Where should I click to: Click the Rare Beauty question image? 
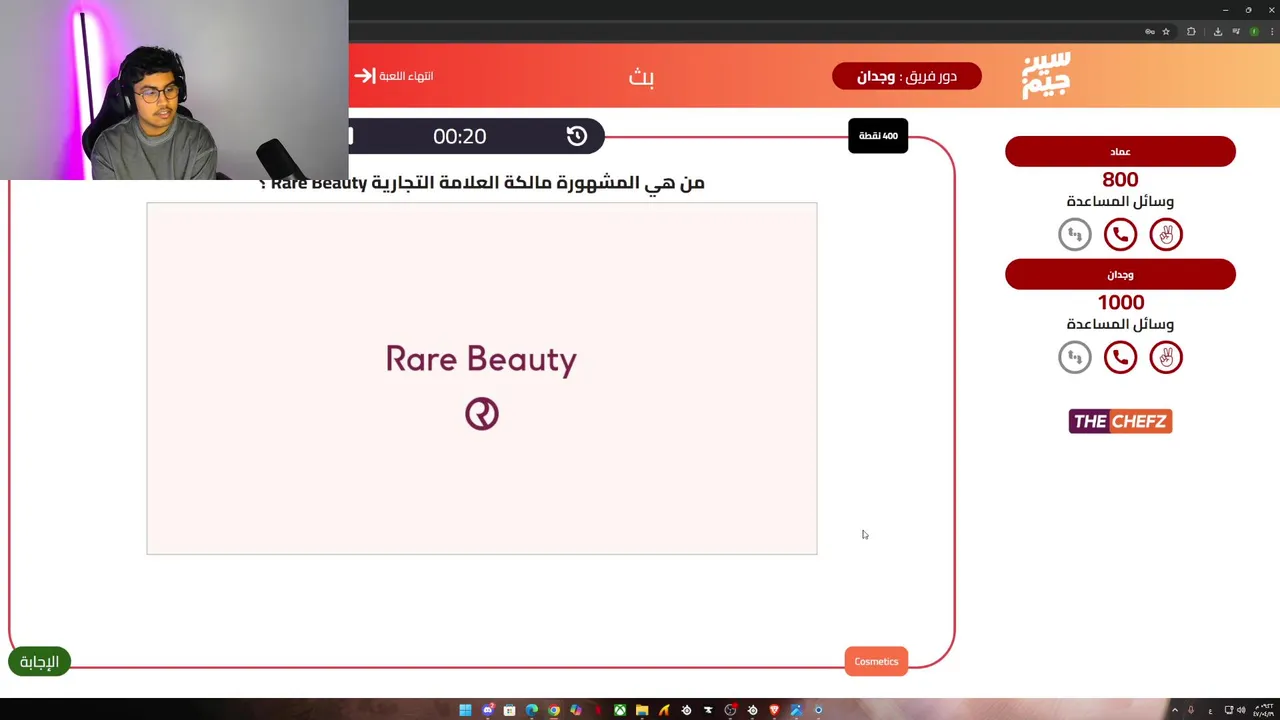(x=482, y=378)
